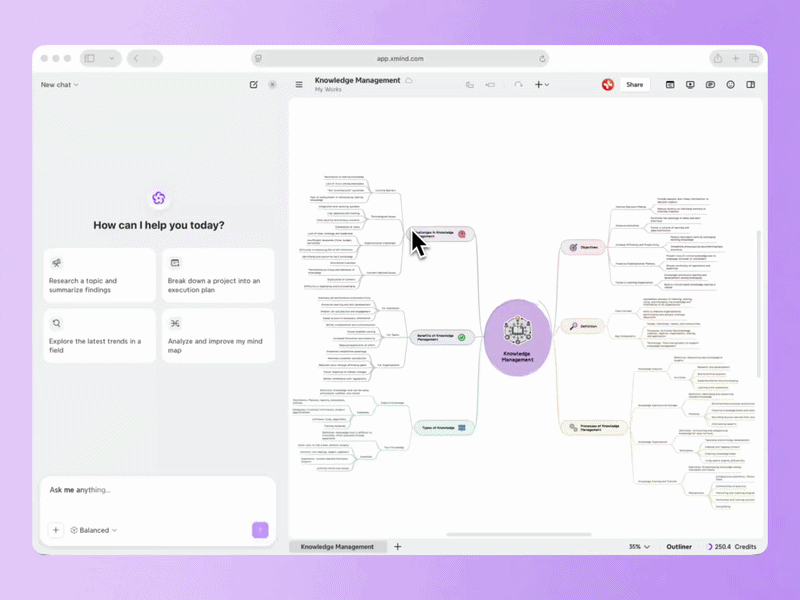Close the AI chat panel
Screen dimensions: 800x600
pos(272,85)
